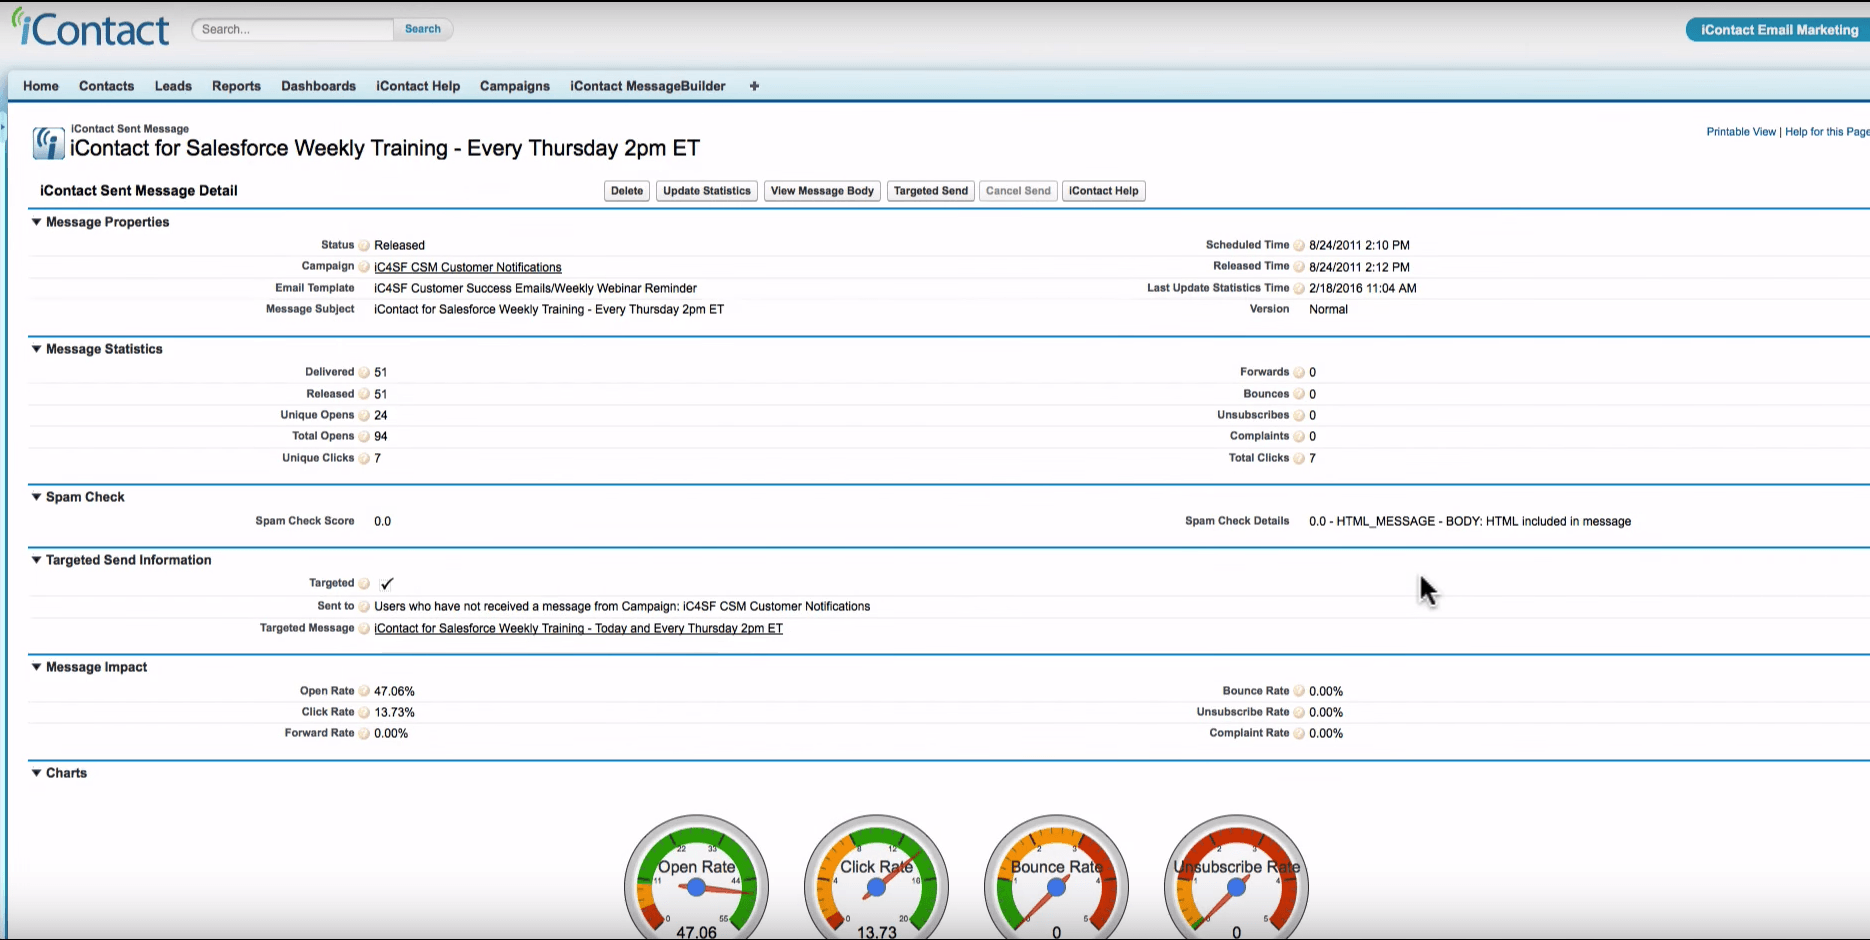Open the Reports tab
Viewport: 1870px width, 940px height.
(236, 86)
